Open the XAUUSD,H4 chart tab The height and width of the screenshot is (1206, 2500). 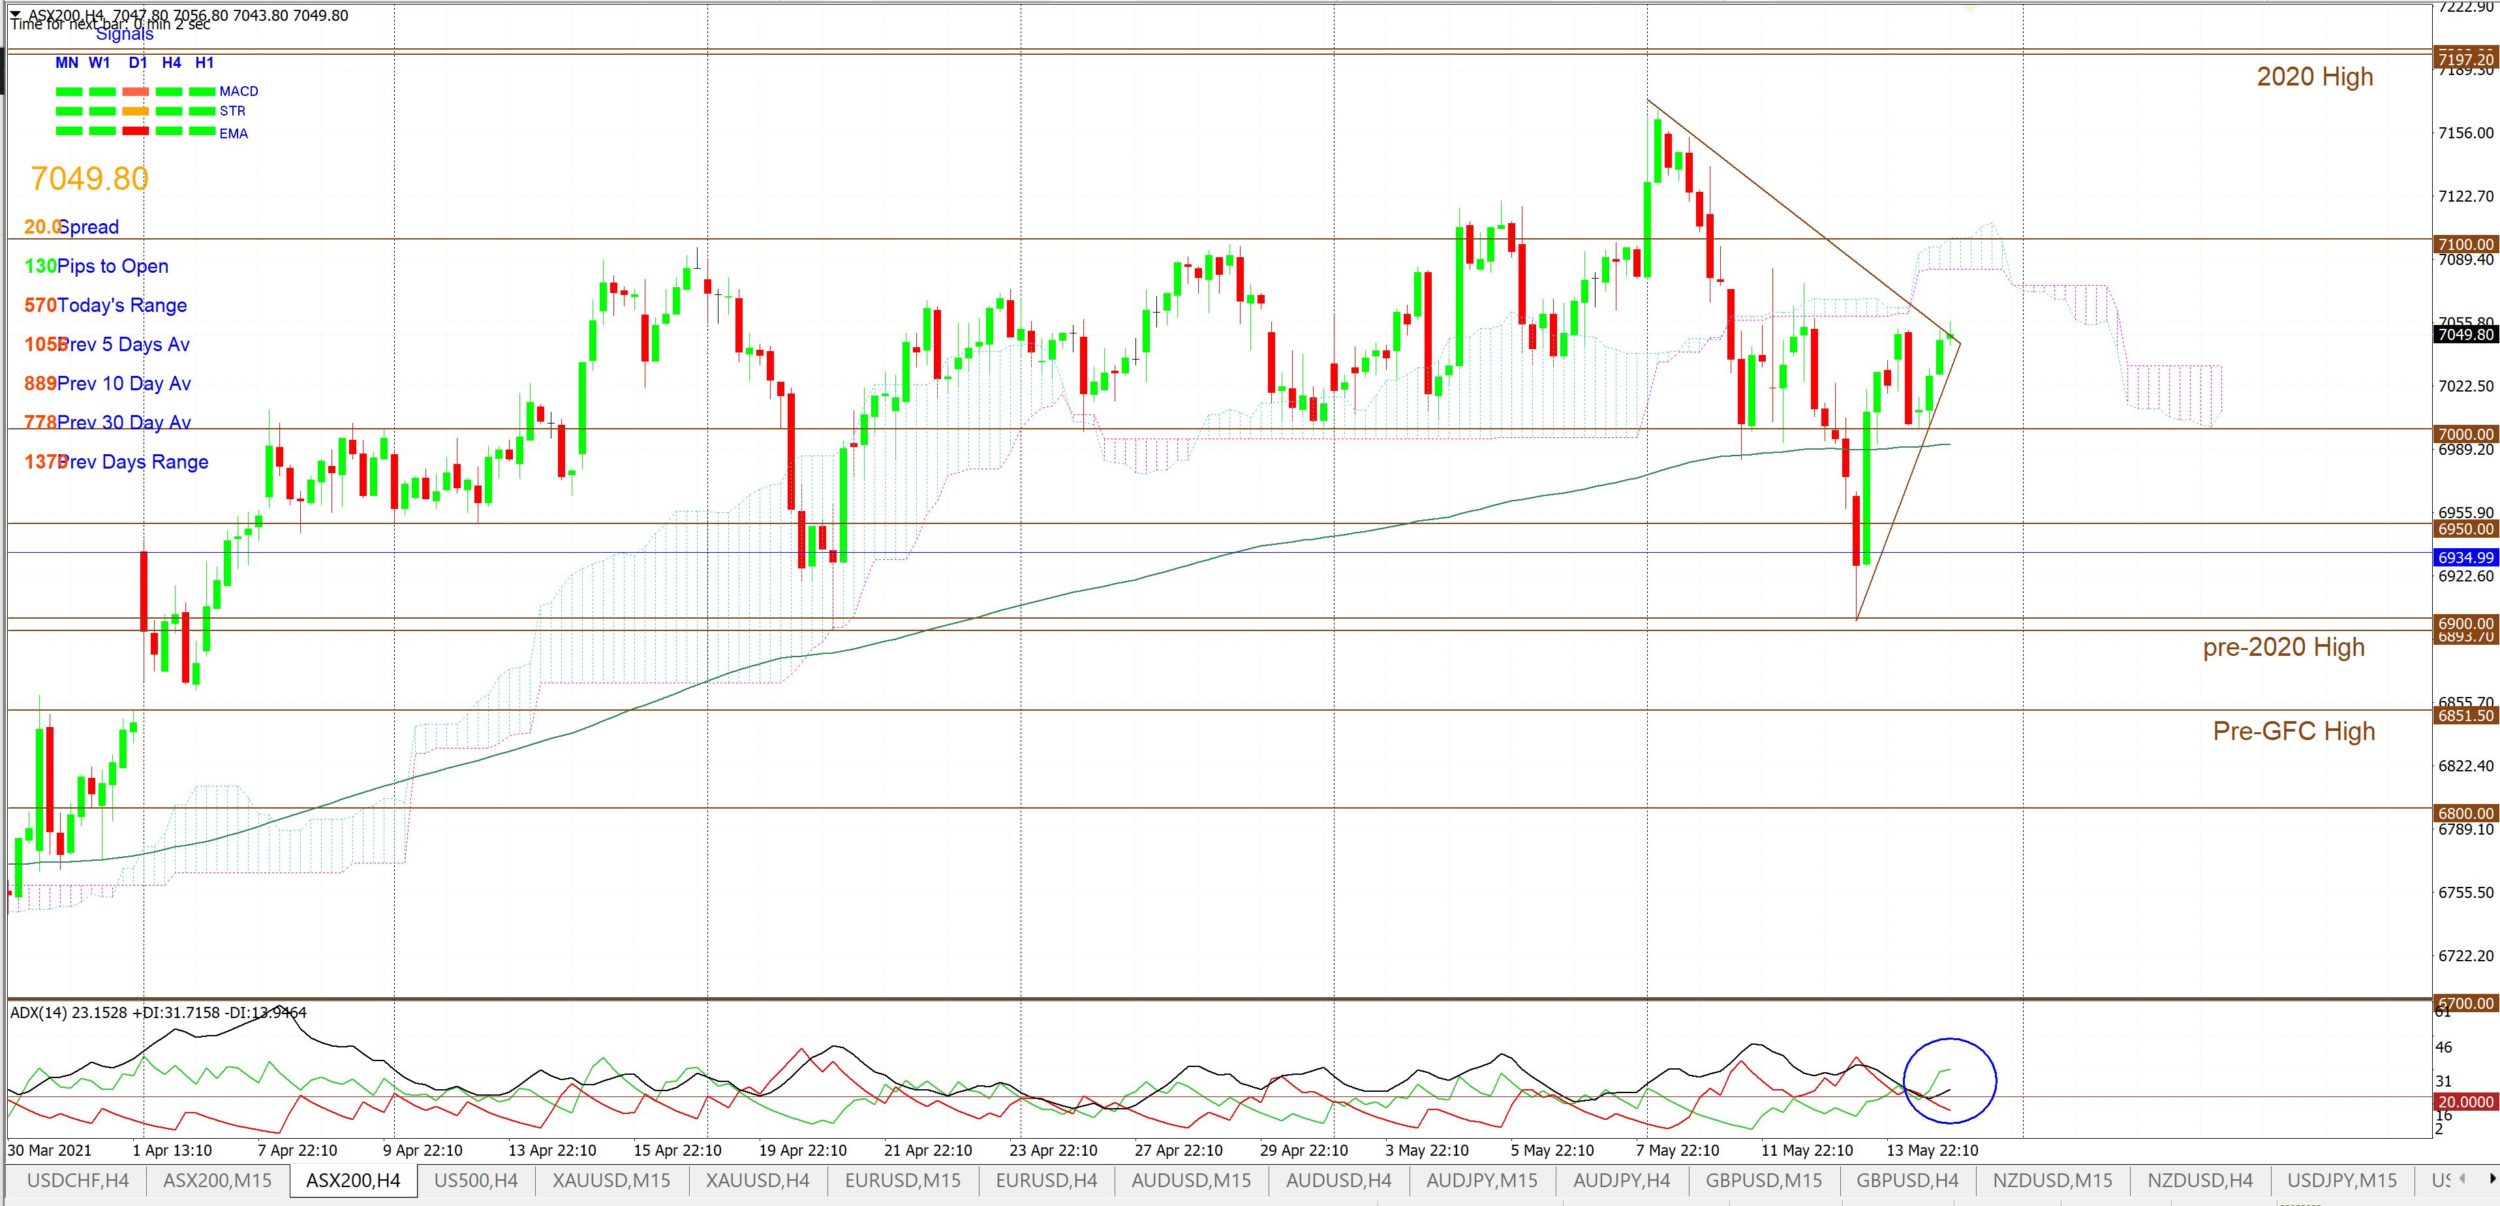pyautogui.click(x=757, y=1180)
